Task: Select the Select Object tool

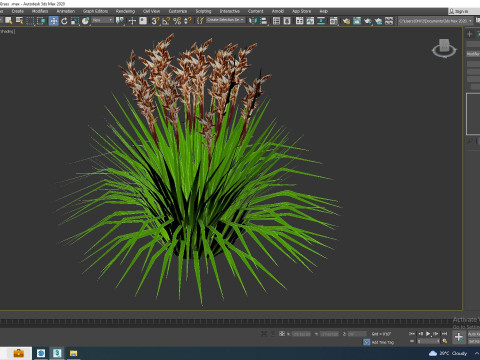Action: click(x=8, y=21)
